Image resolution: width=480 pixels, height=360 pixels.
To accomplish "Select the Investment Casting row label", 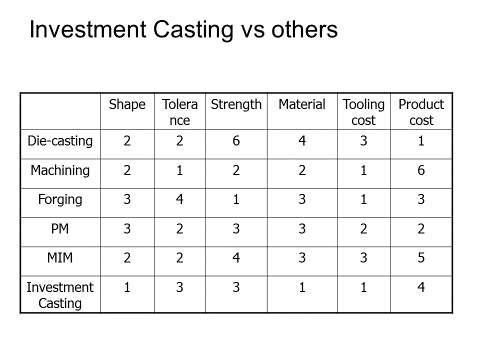I will [60, 295].
